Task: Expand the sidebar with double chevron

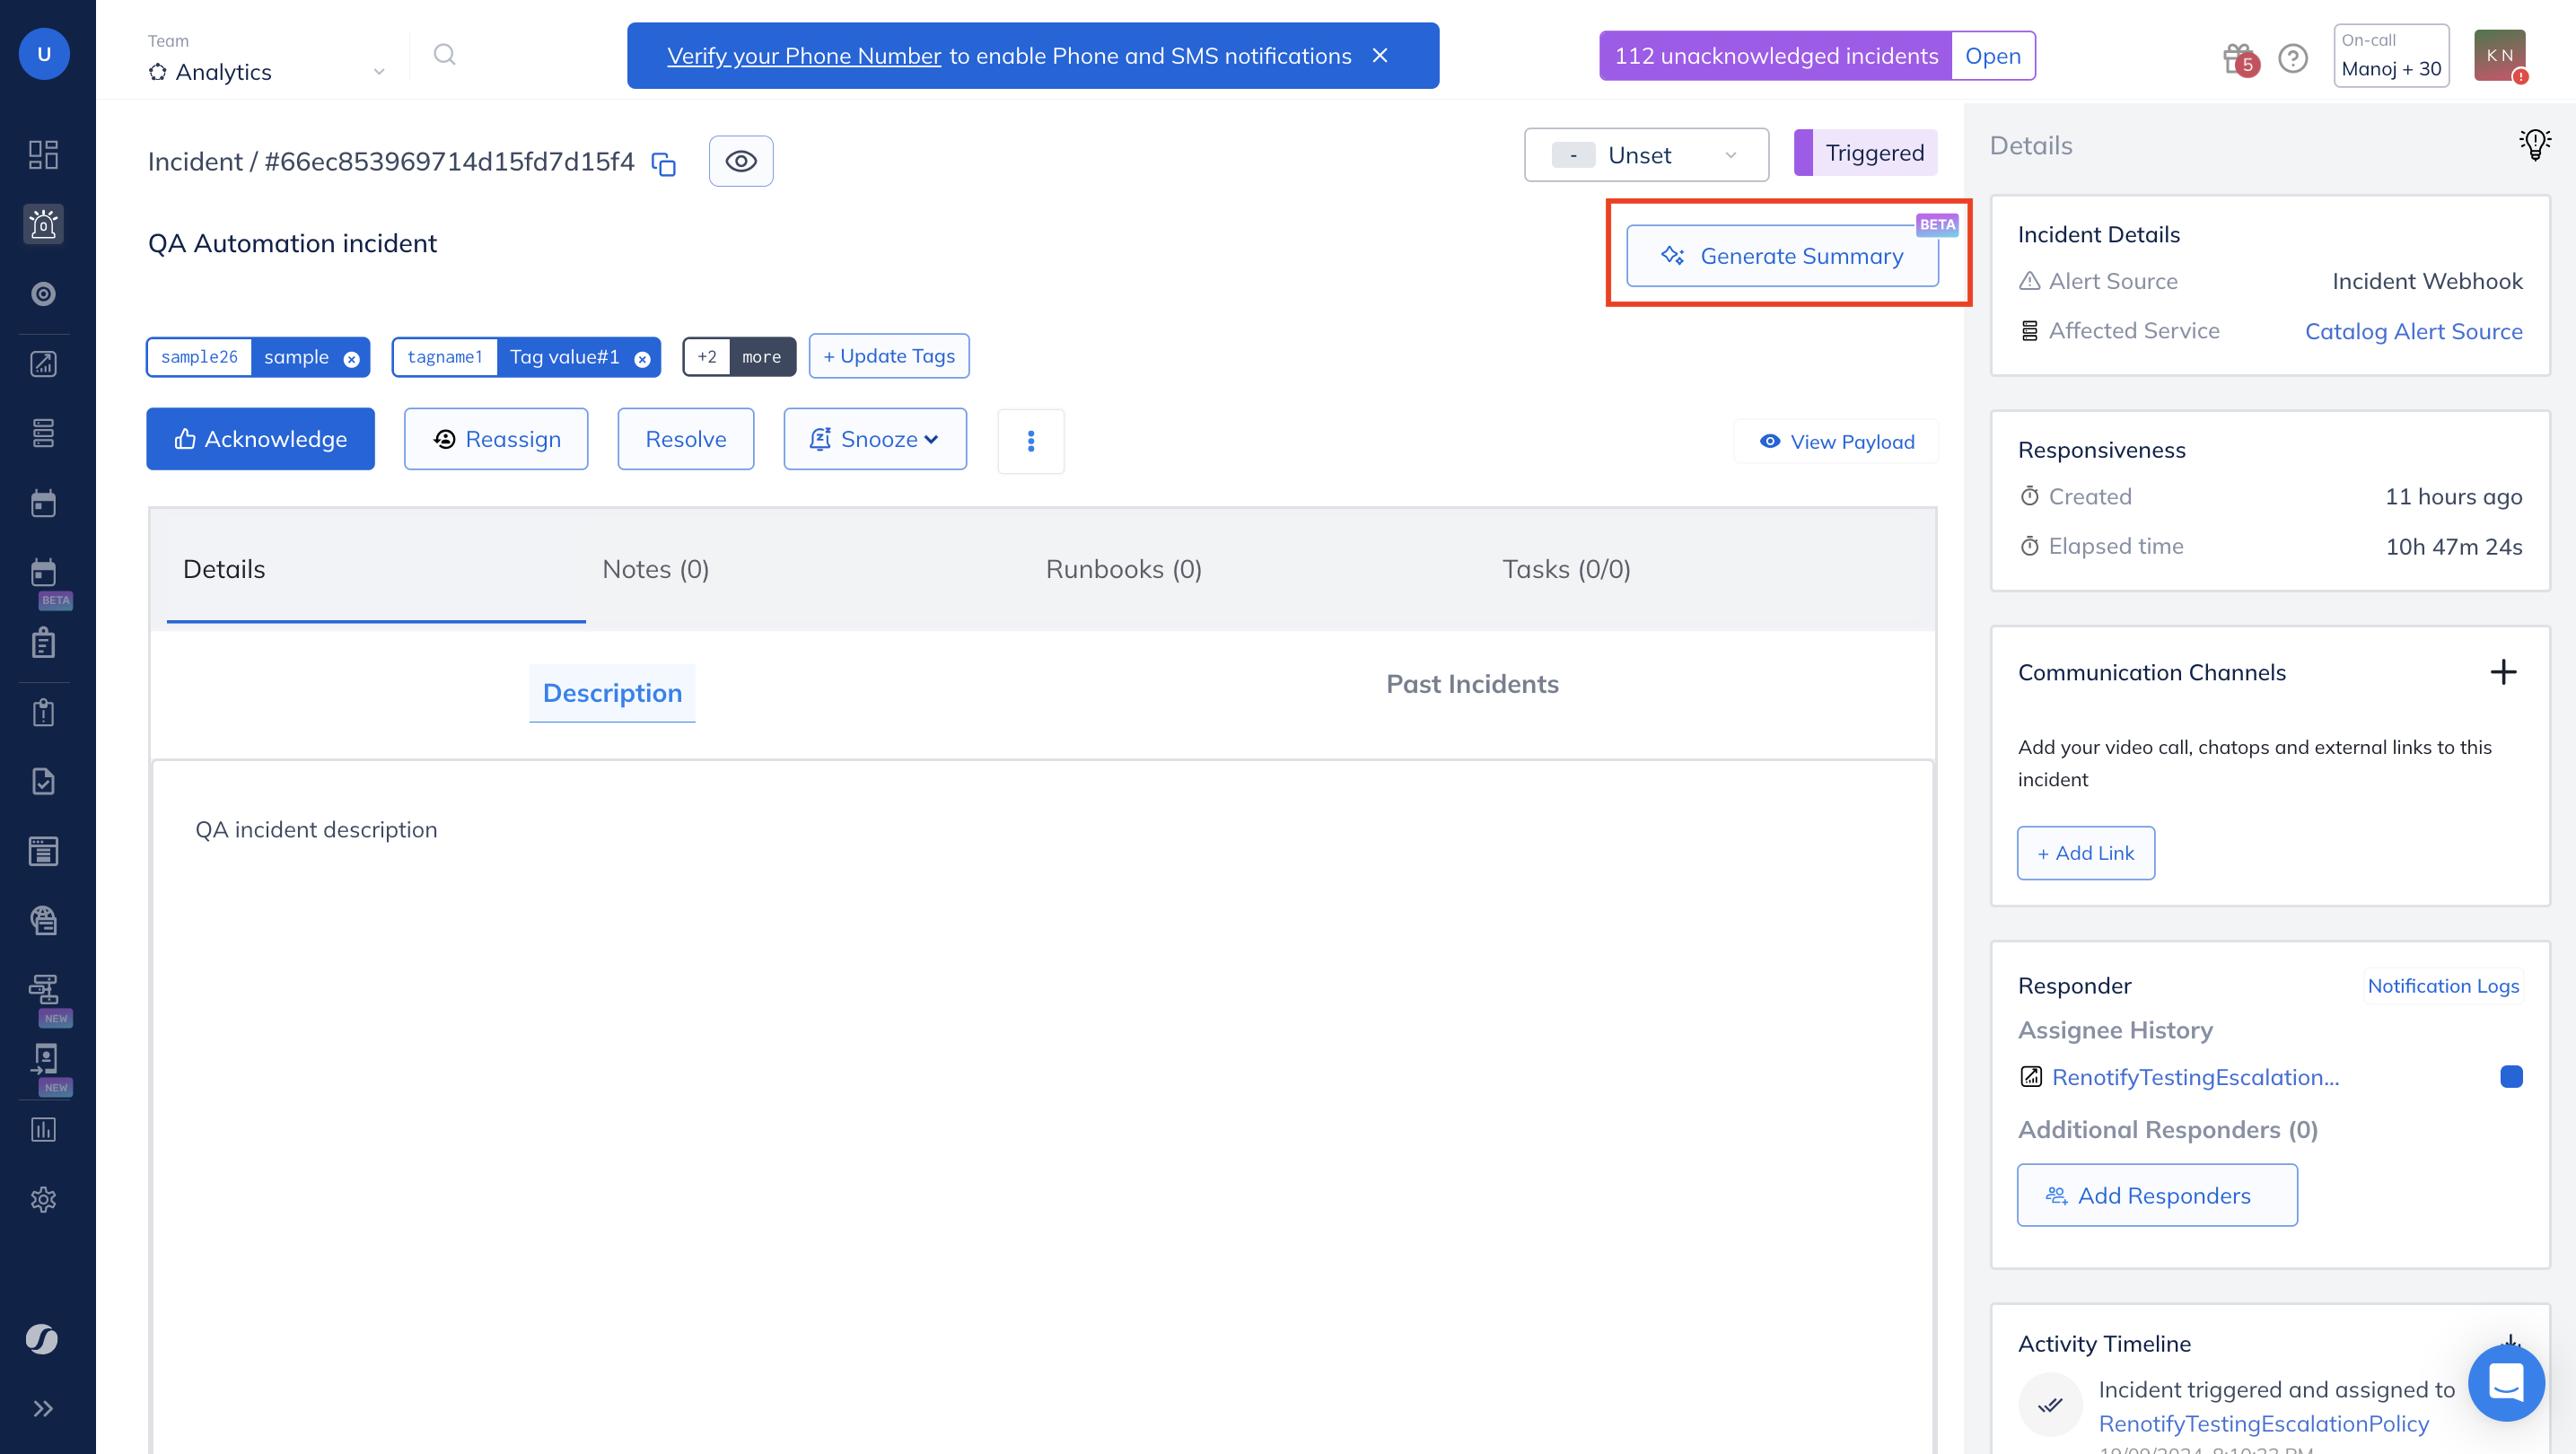Action: click(43, 1409)
